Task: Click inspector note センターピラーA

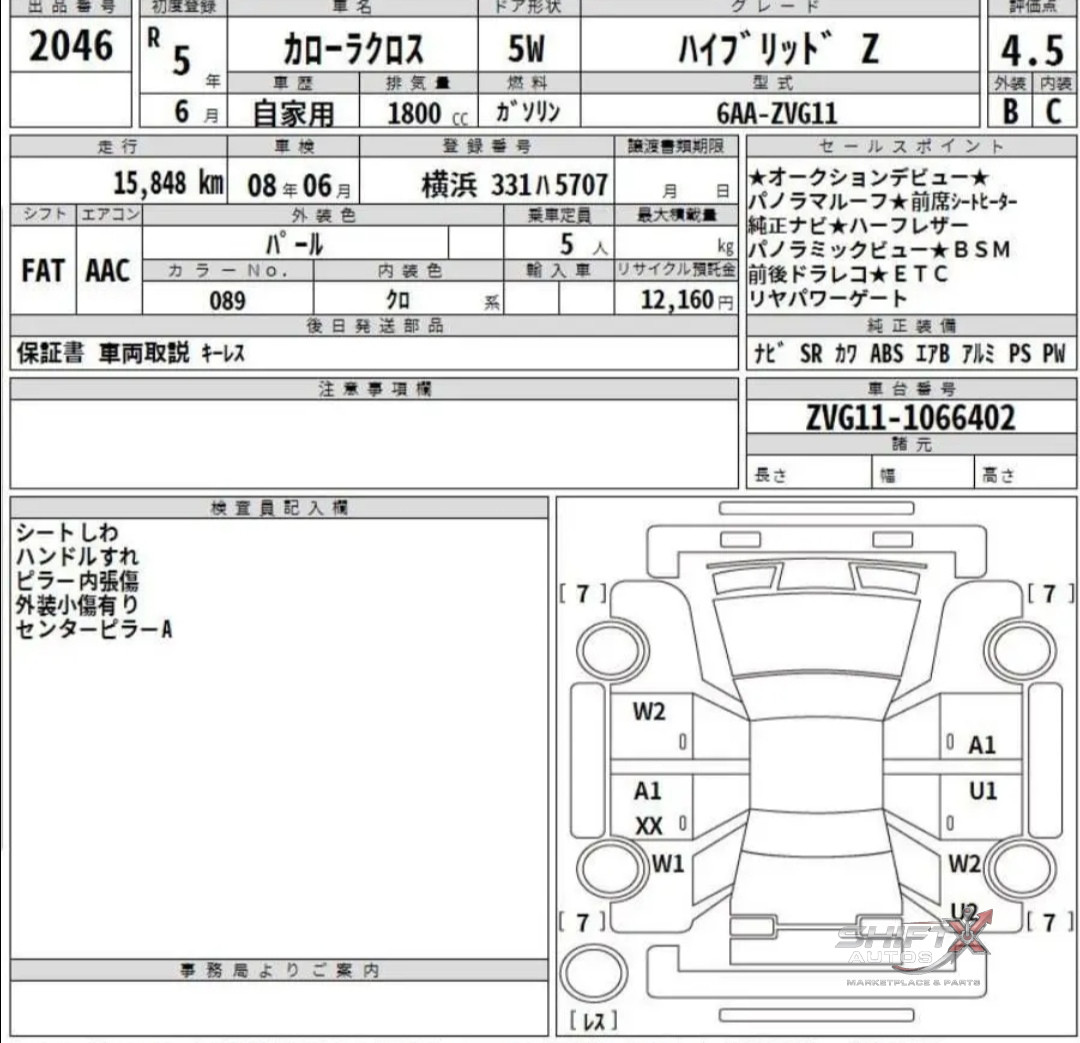Action: click(x=94, y=629)
